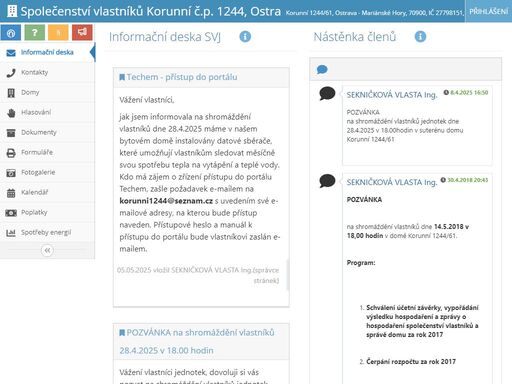The width and height of the screenshot is (512, 384).
Task: Open the Hlasování sidebar item
Action: pos(47,112)
